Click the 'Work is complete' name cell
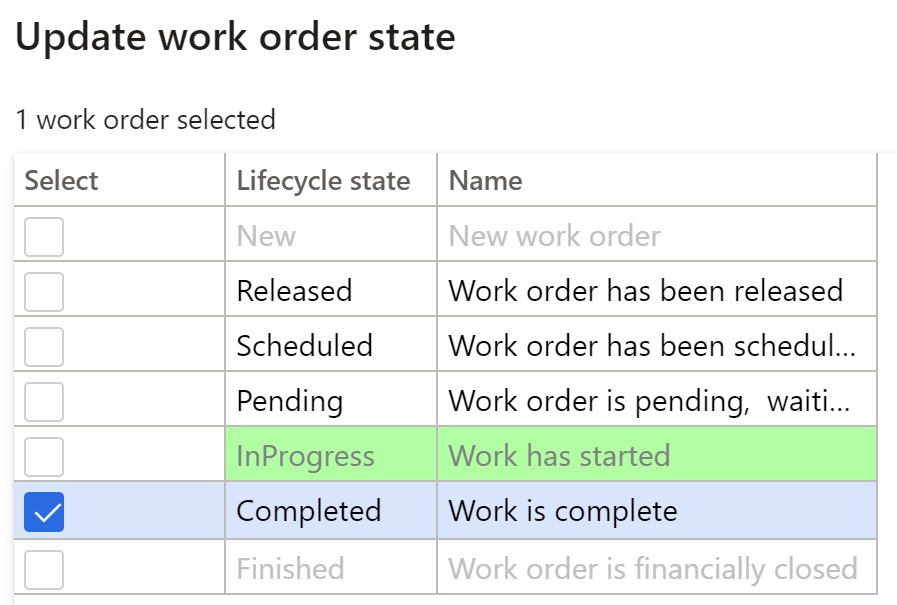The height and width of the screenshot is (605, 897). 657,511
